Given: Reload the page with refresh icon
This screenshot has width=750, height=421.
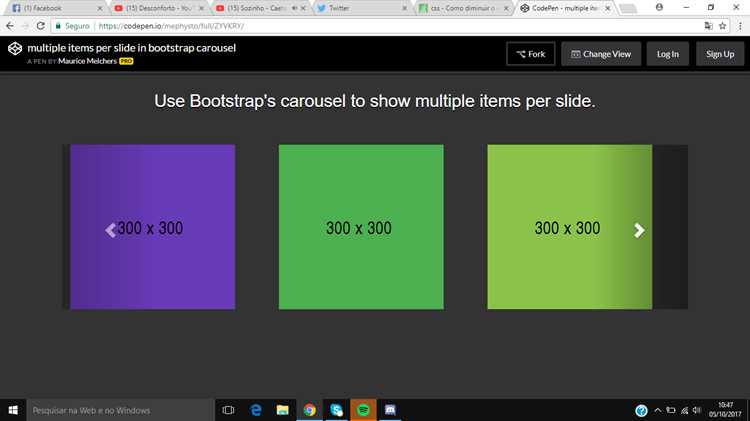Looking at the screenshot, I should [41, 26].
